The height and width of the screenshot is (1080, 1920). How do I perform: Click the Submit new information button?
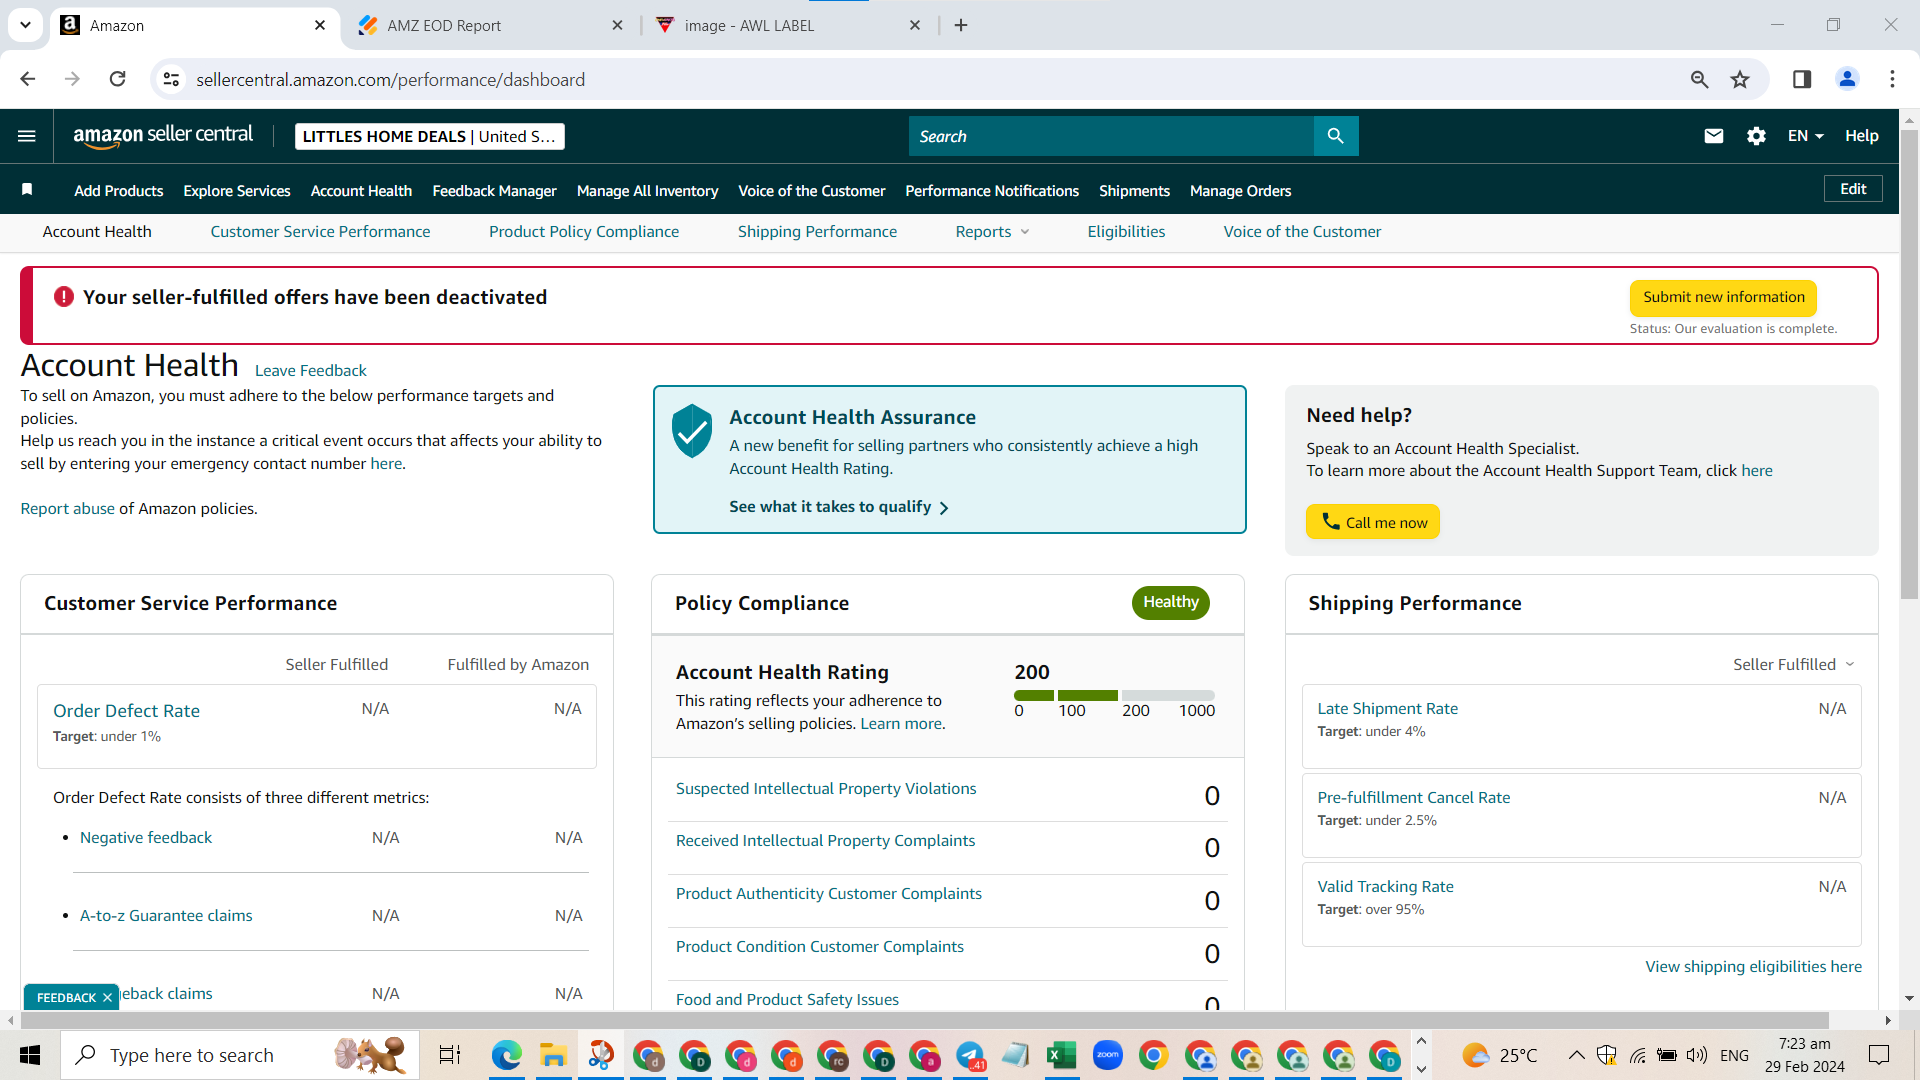(1723, 297)
